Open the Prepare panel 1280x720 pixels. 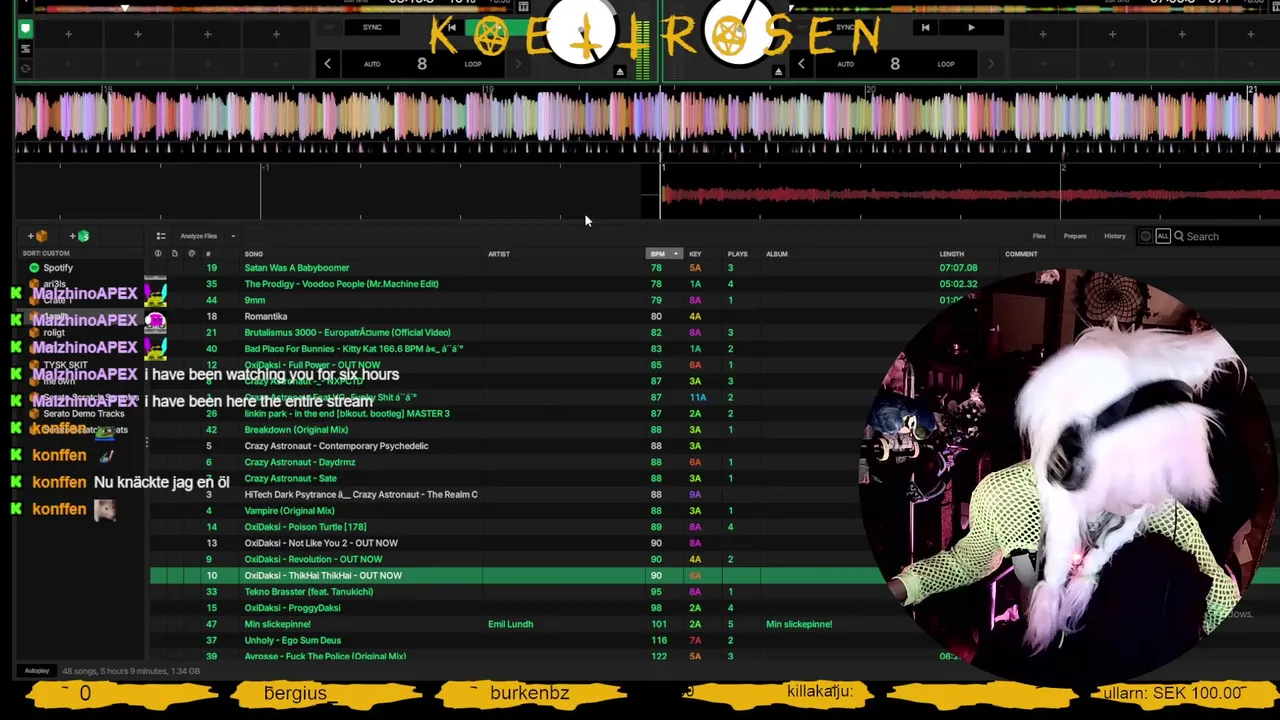click(x=1075, y=236)
